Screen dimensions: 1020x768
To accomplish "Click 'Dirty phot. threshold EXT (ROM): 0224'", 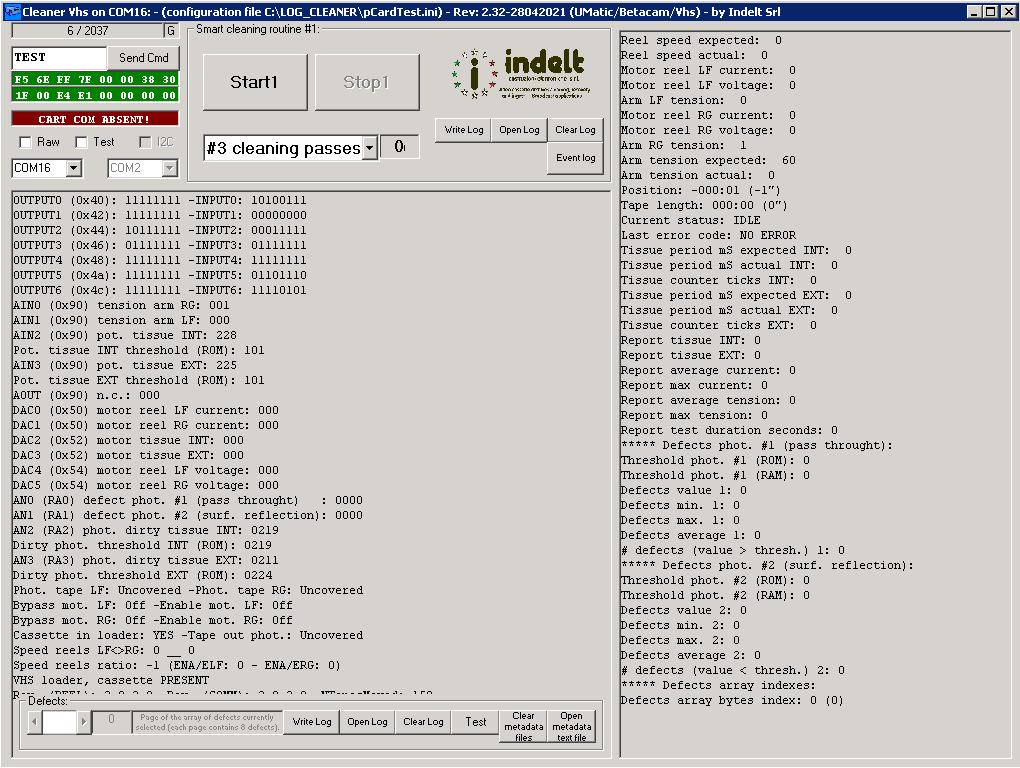I will pos(142,576).
